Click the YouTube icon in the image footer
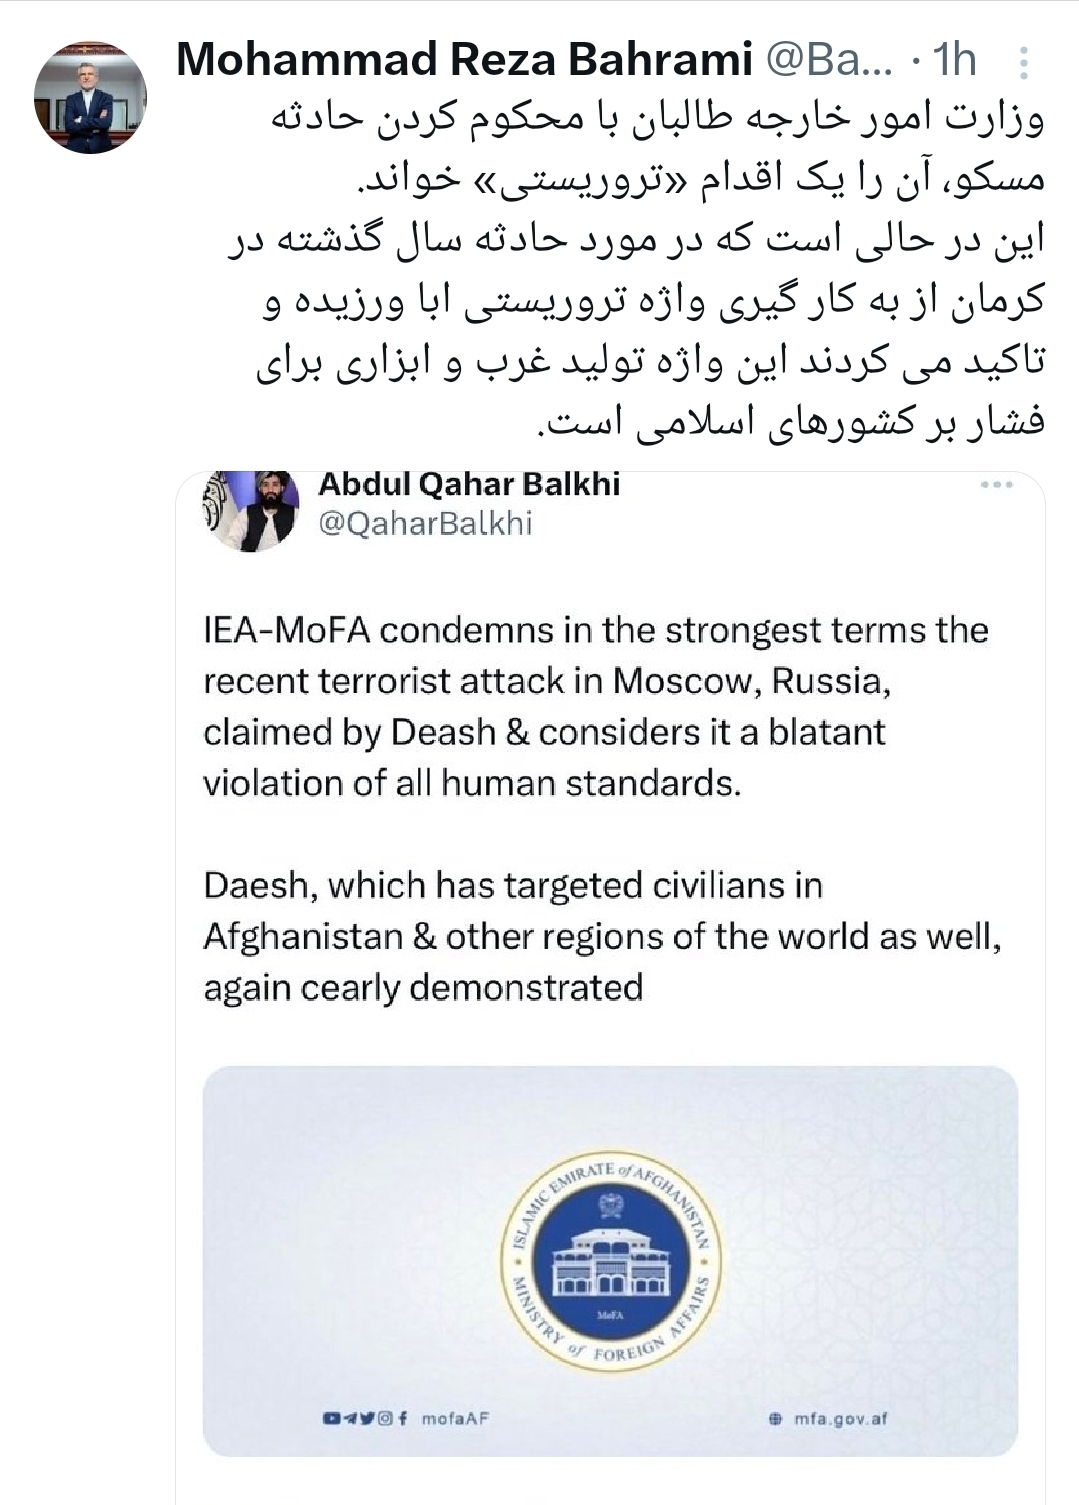The height and width of the screenshot is (1505, 1079). [x=331, y=1418]
